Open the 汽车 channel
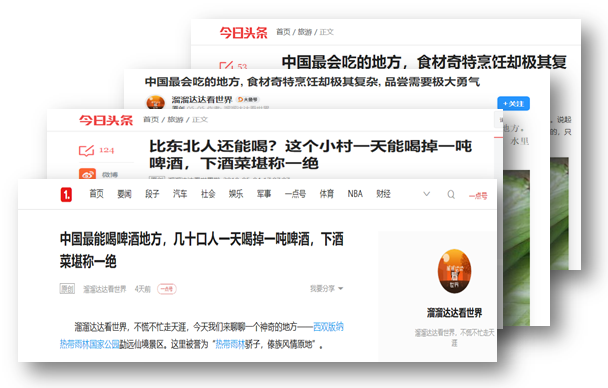 point(180,194)
